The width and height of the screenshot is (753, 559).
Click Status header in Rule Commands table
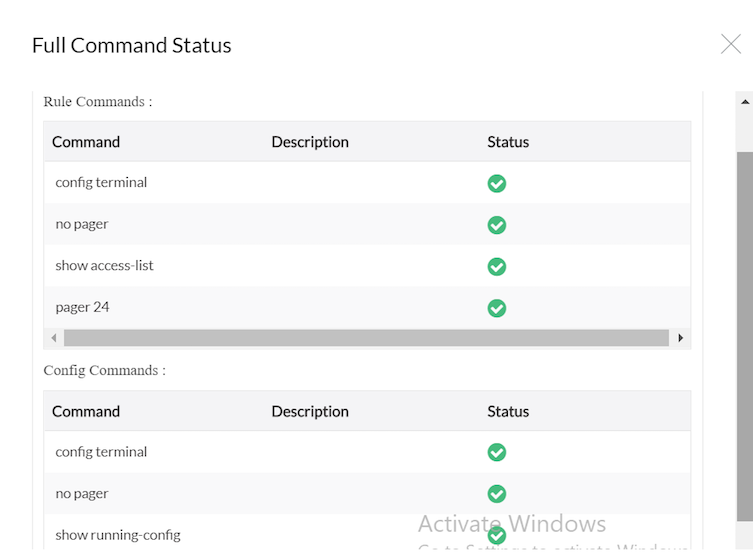click(x=508, y=142)
